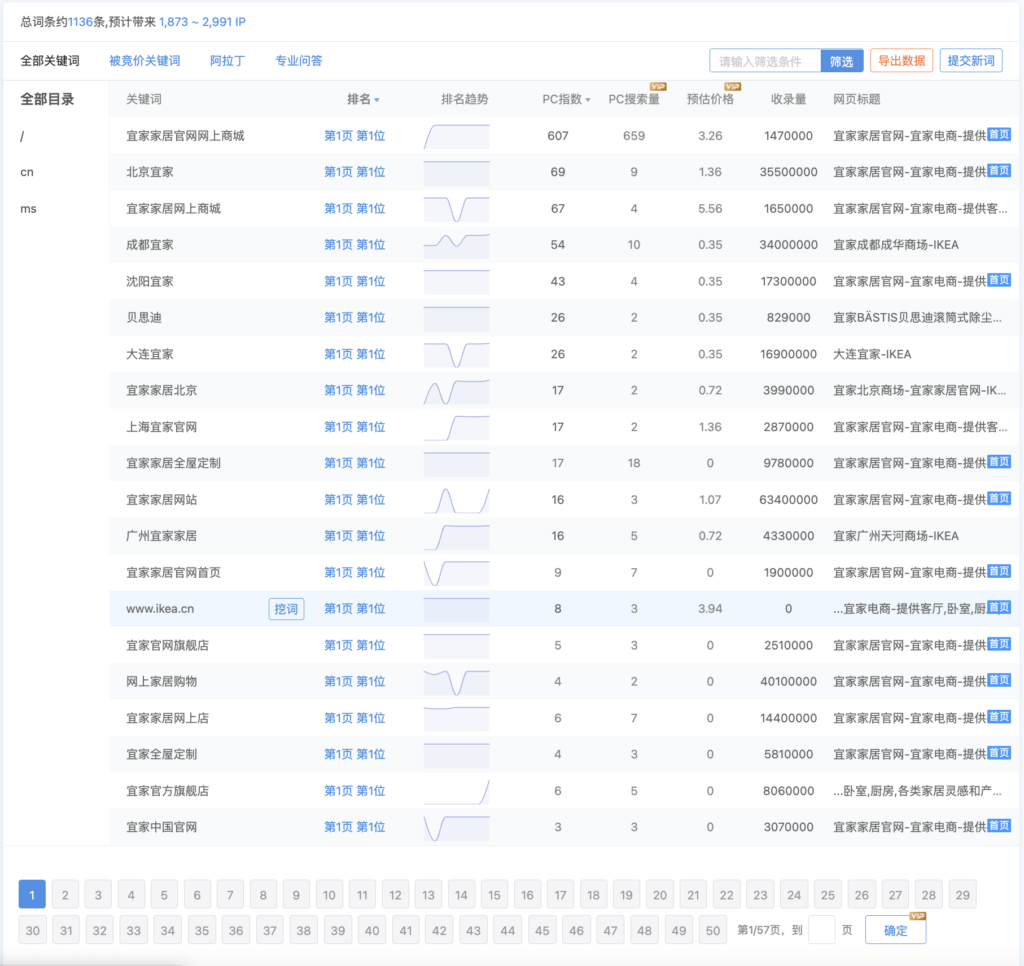Open ranking trend chart for 宜家官方旗舰店

click(456, 791)
